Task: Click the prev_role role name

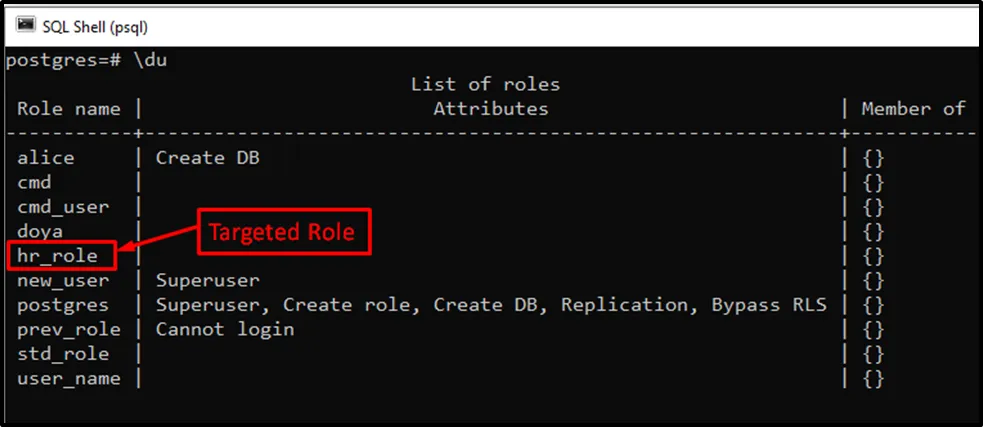Action: (69, 329)
